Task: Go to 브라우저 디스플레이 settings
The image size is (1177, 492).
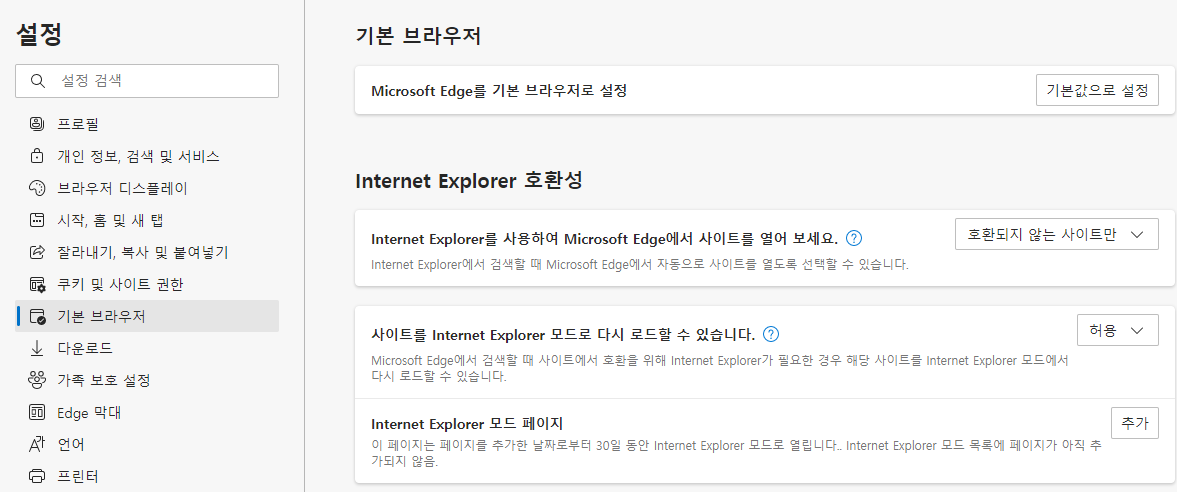Action: (147, 188)
